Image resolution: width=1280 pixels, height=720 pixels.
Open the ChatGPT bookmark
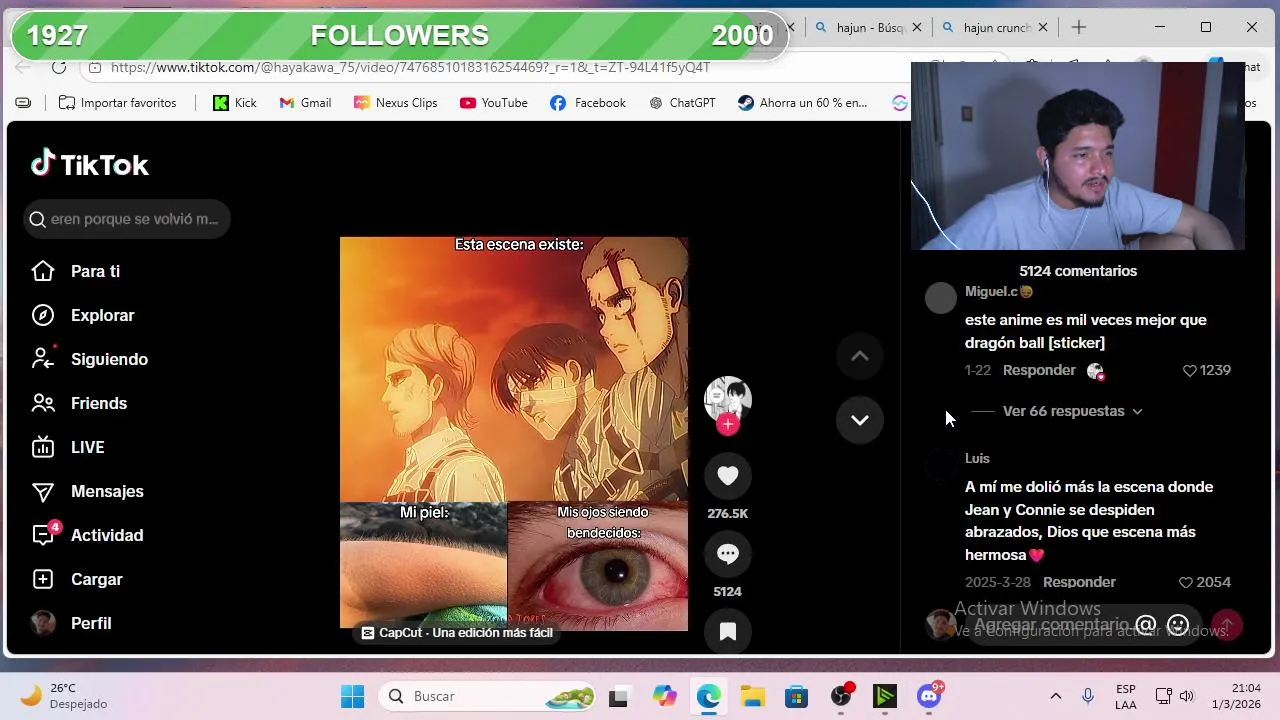point(682,103)
